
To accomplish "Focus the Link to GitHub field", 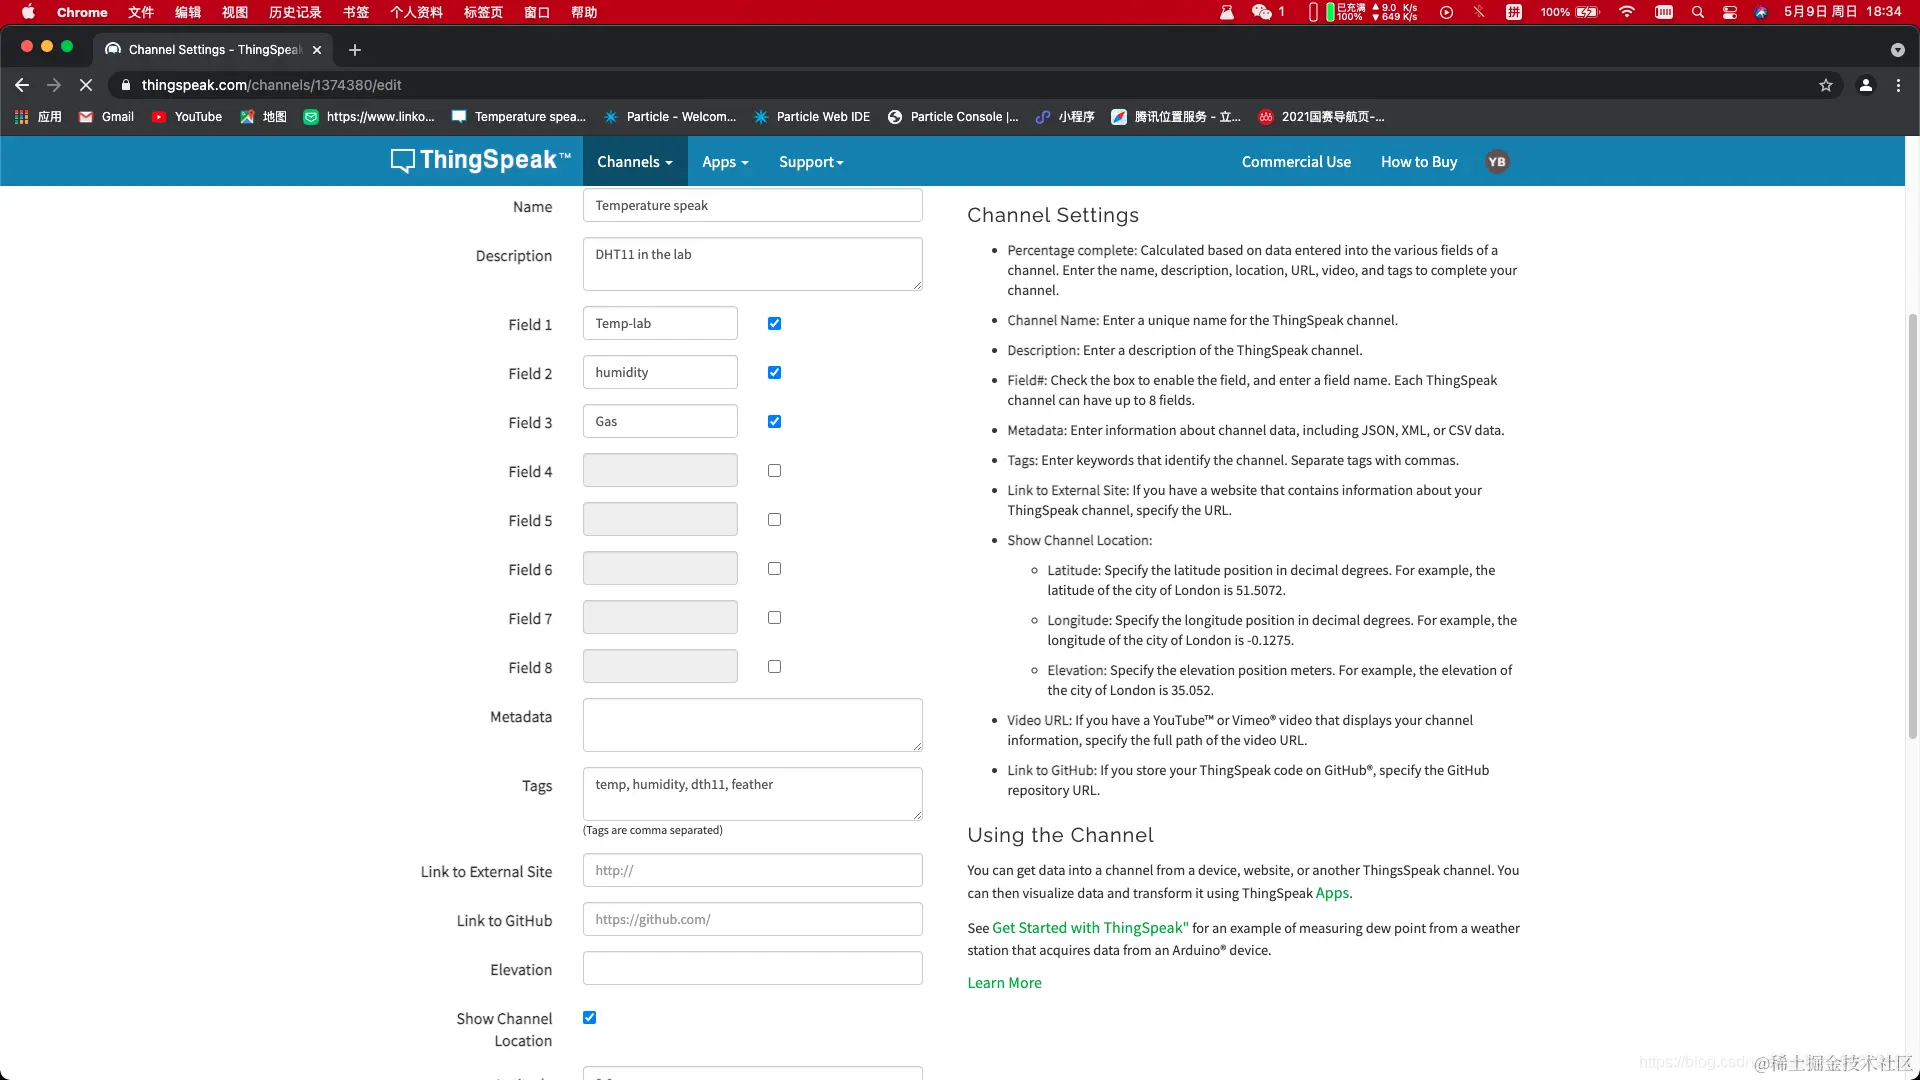I will coord(752,919).
